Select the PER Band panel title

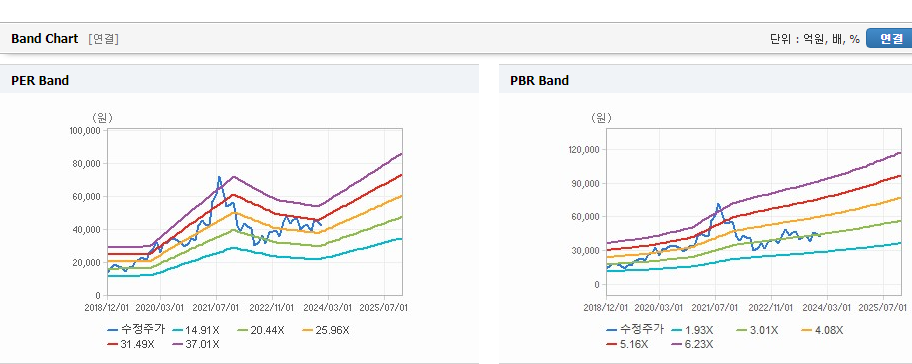pos(40,81)
